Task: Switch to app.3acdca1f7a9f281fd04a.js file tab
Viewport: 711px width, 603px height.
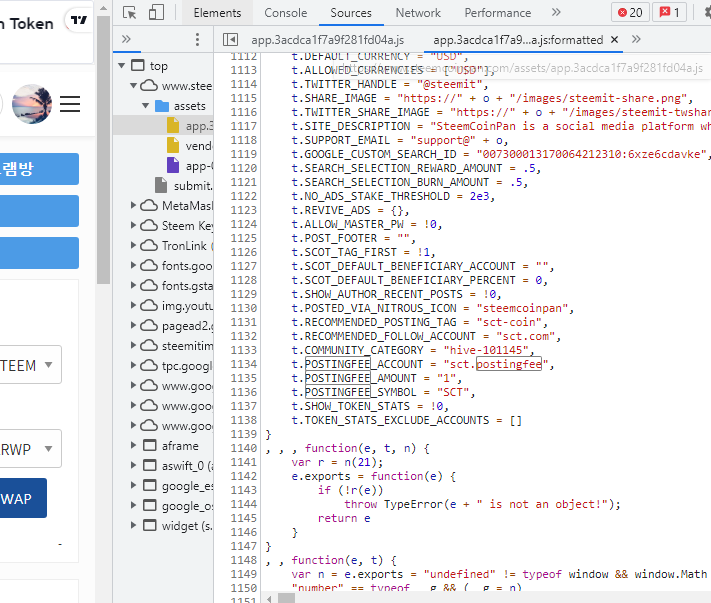Action: 327,40
